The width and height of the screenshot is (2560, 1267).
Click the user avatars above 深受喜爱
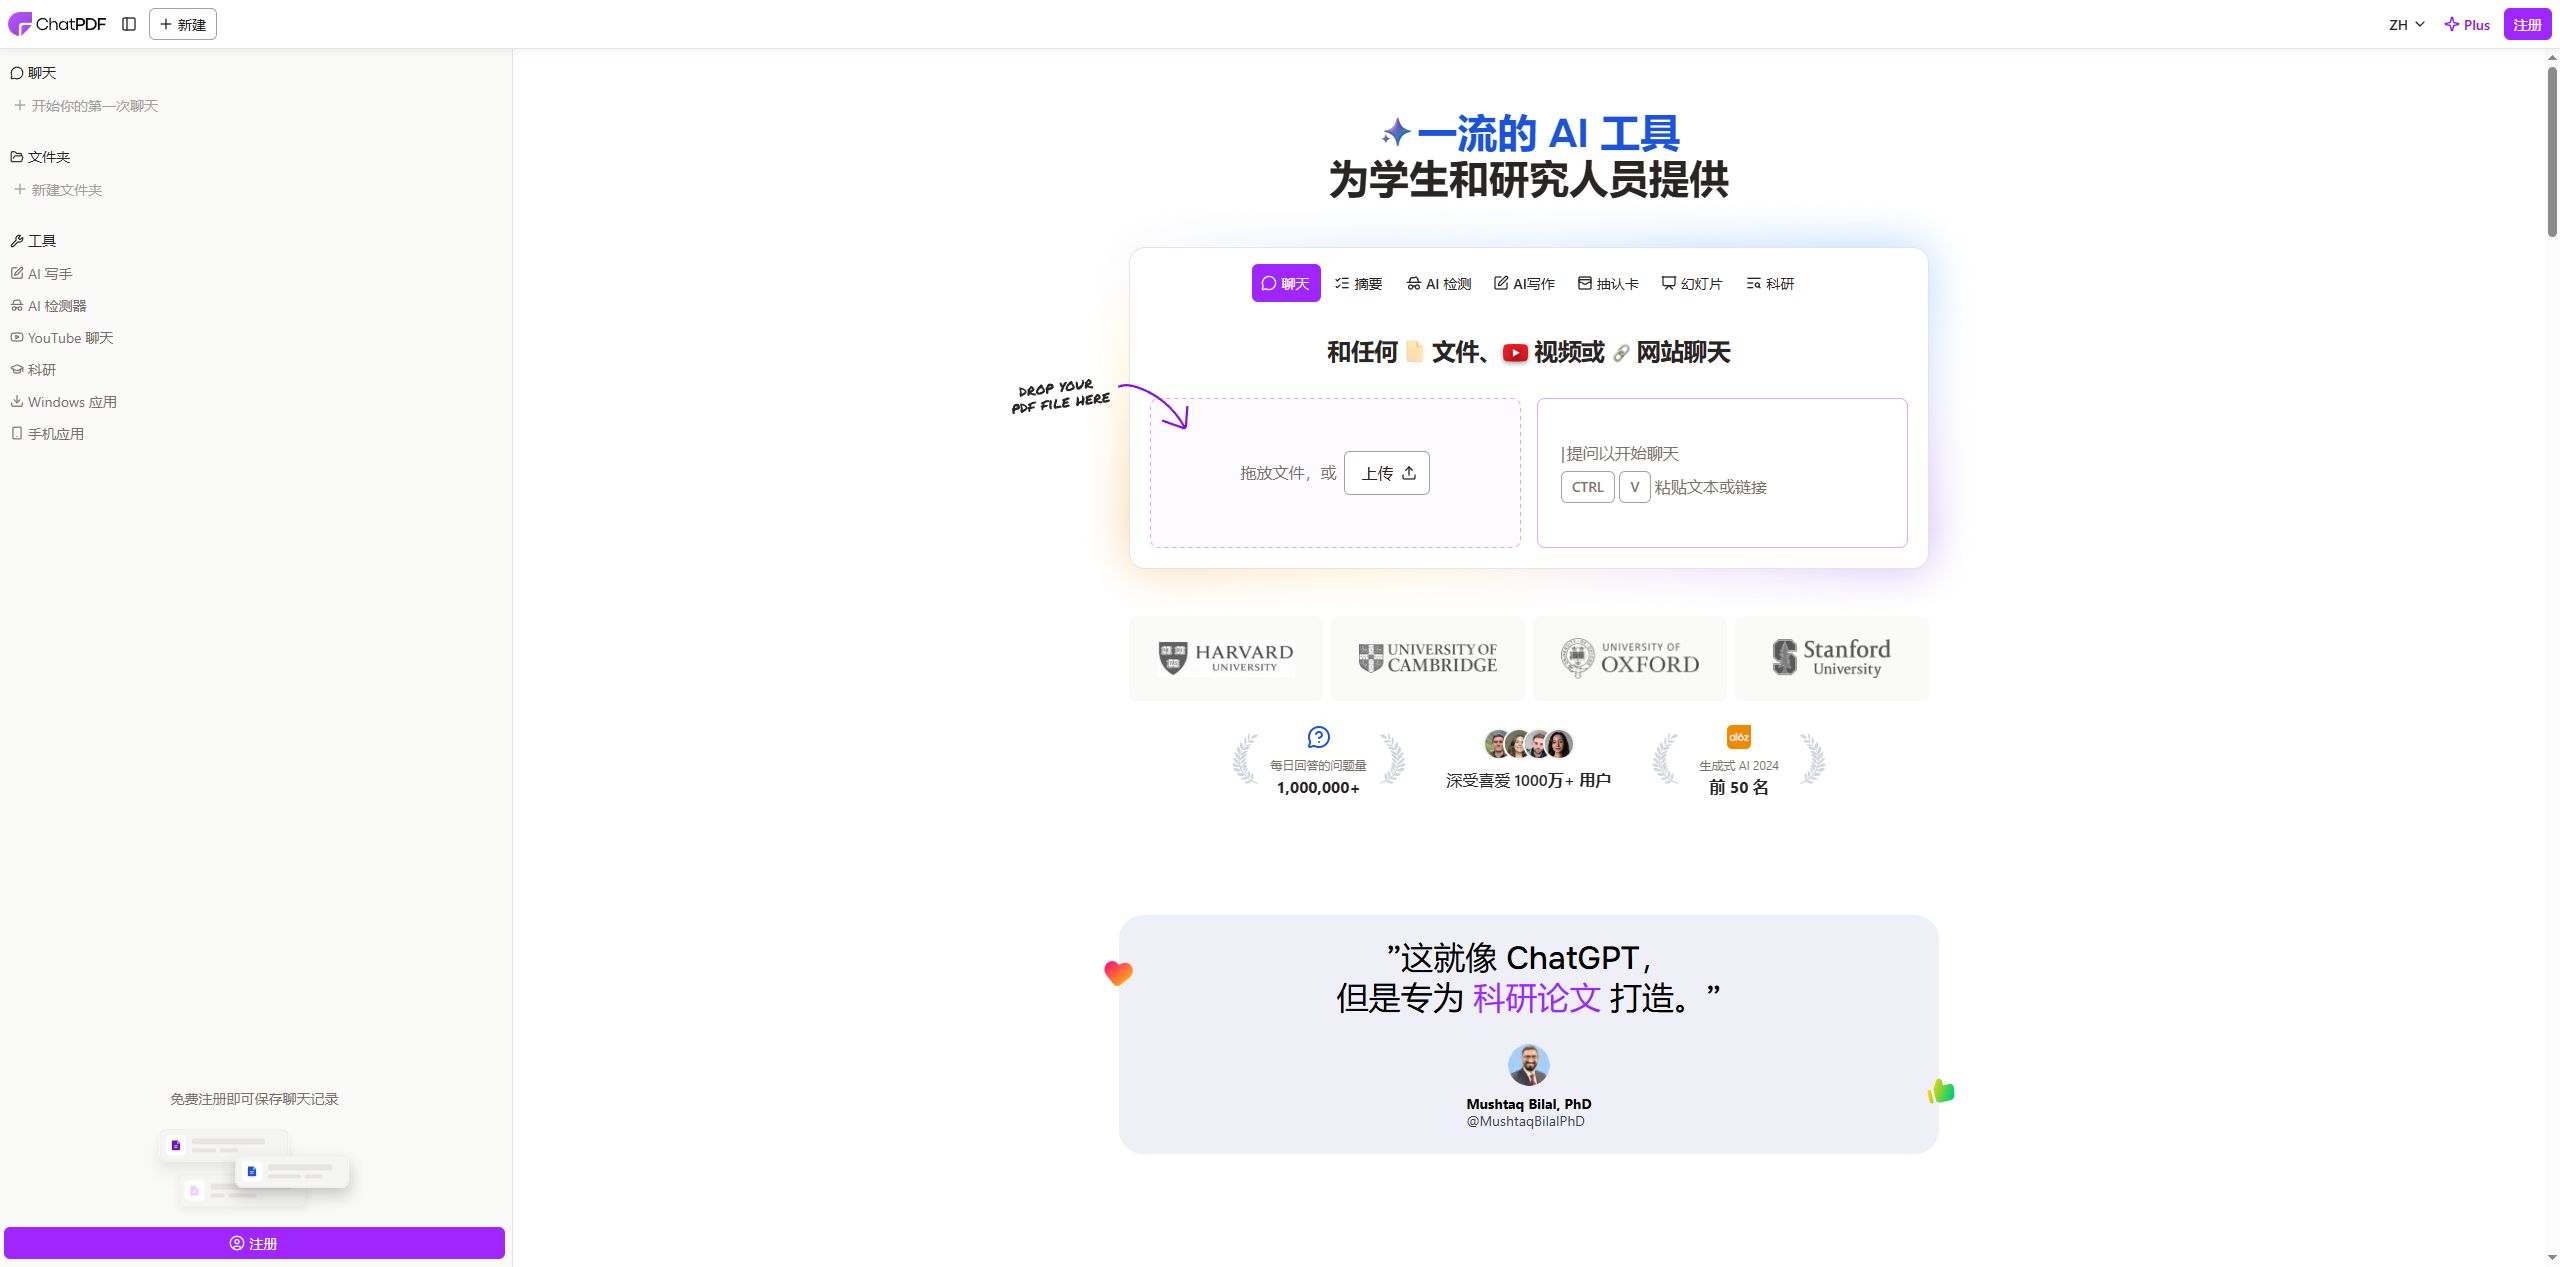[1529, 744]
